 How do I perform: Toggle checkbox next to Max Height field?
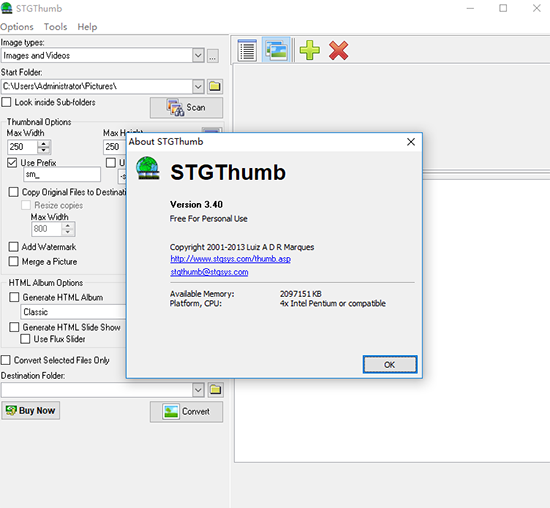[x=111, y=163]
